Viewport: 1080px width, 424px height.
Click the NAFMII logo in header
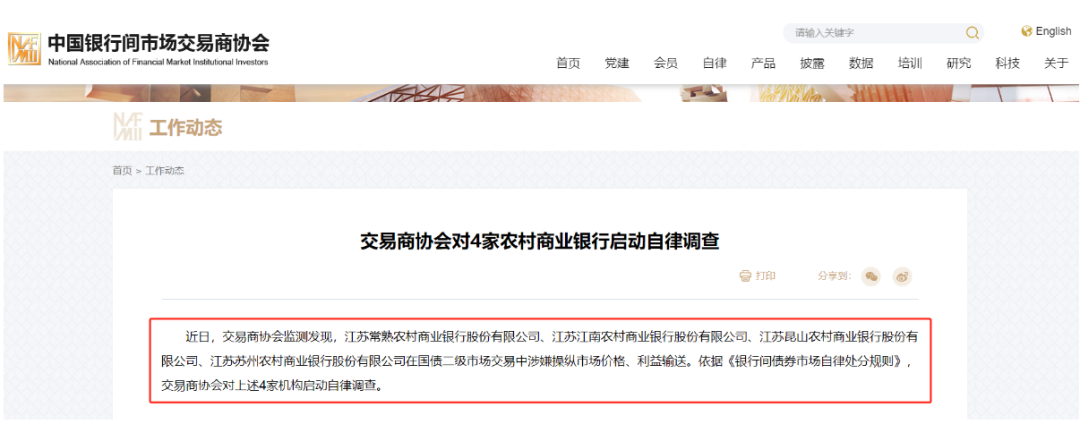pyautogui.click(x=24, y=48)
